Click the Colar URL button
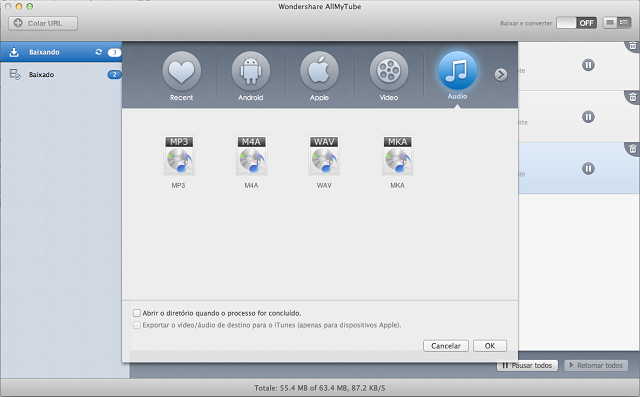 (x=43, y=23)
